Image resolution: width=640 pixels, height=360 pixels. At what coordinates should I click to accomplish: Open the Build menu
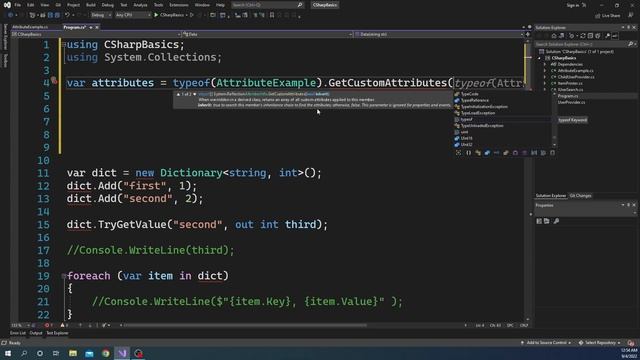(x=91, y=5)
